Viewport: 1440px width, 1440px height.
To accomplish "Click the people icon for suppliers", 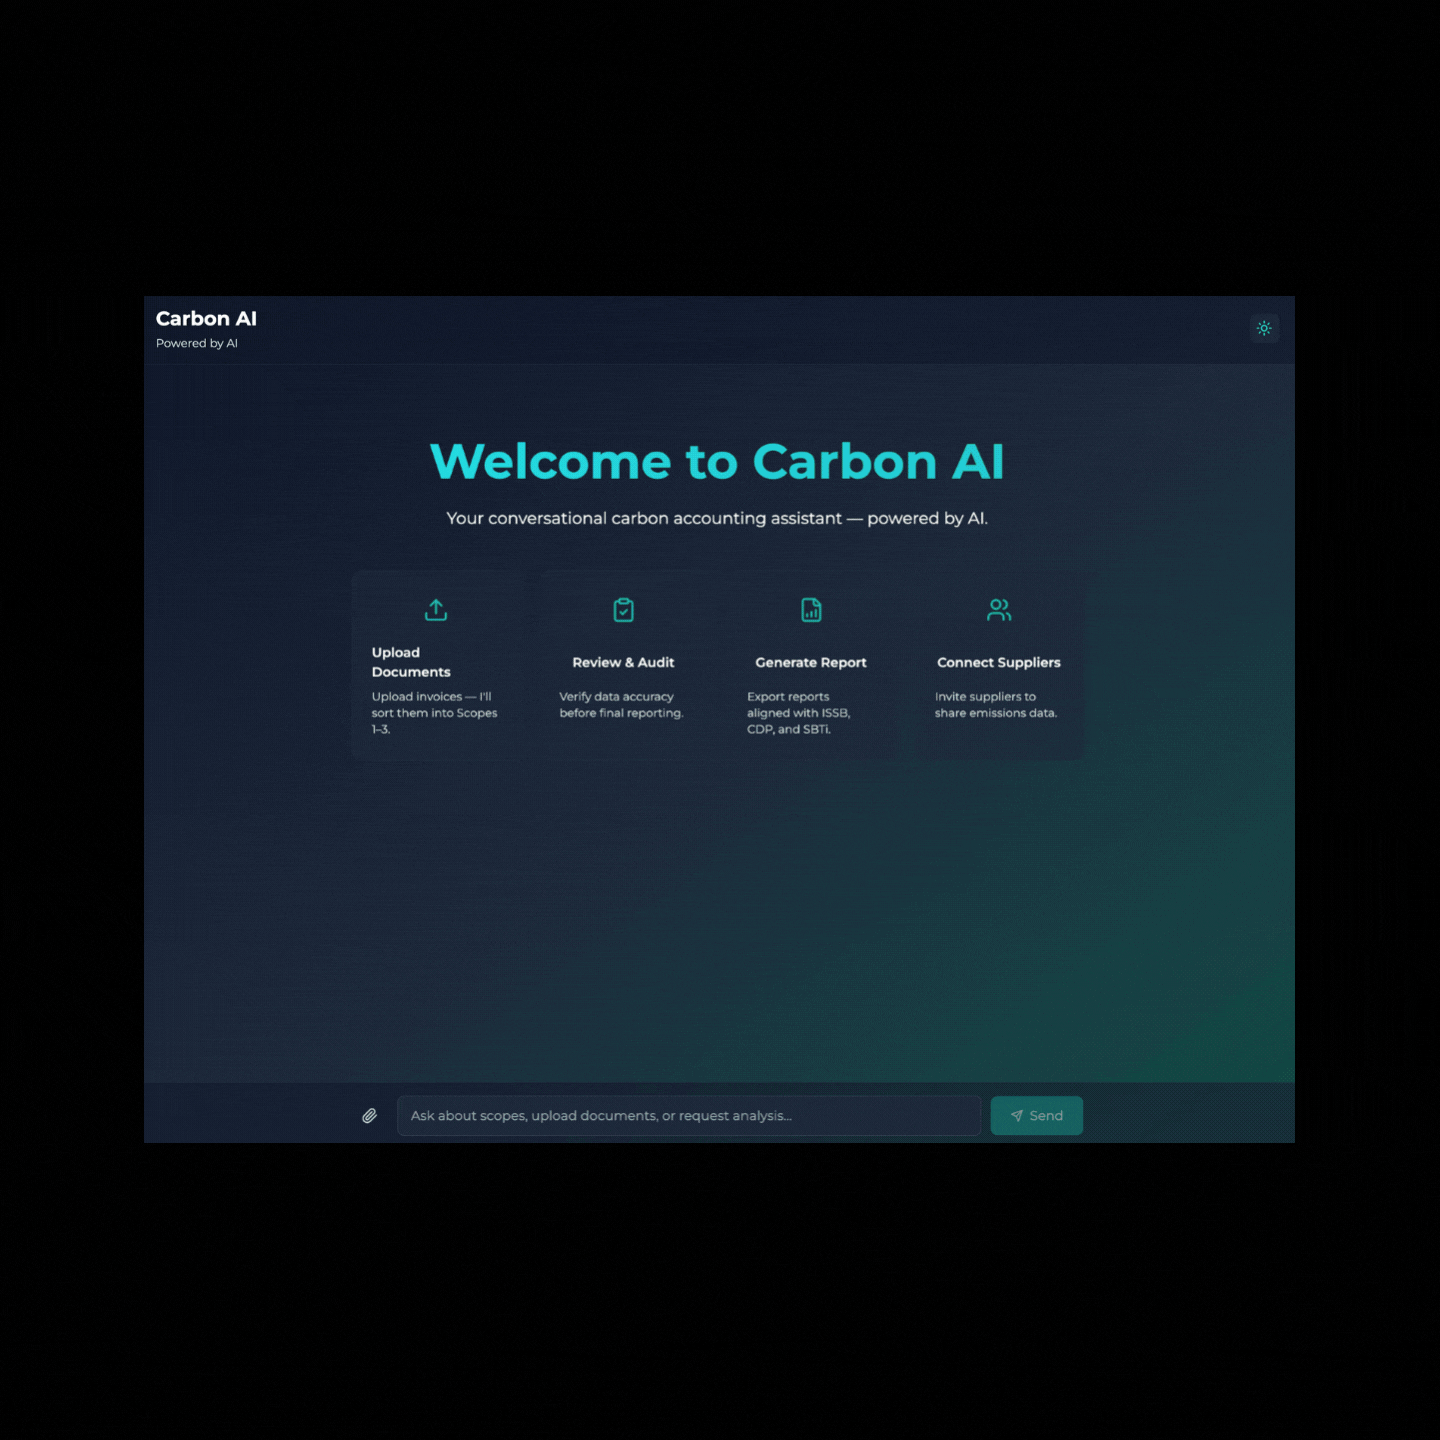I will [998, 610].
